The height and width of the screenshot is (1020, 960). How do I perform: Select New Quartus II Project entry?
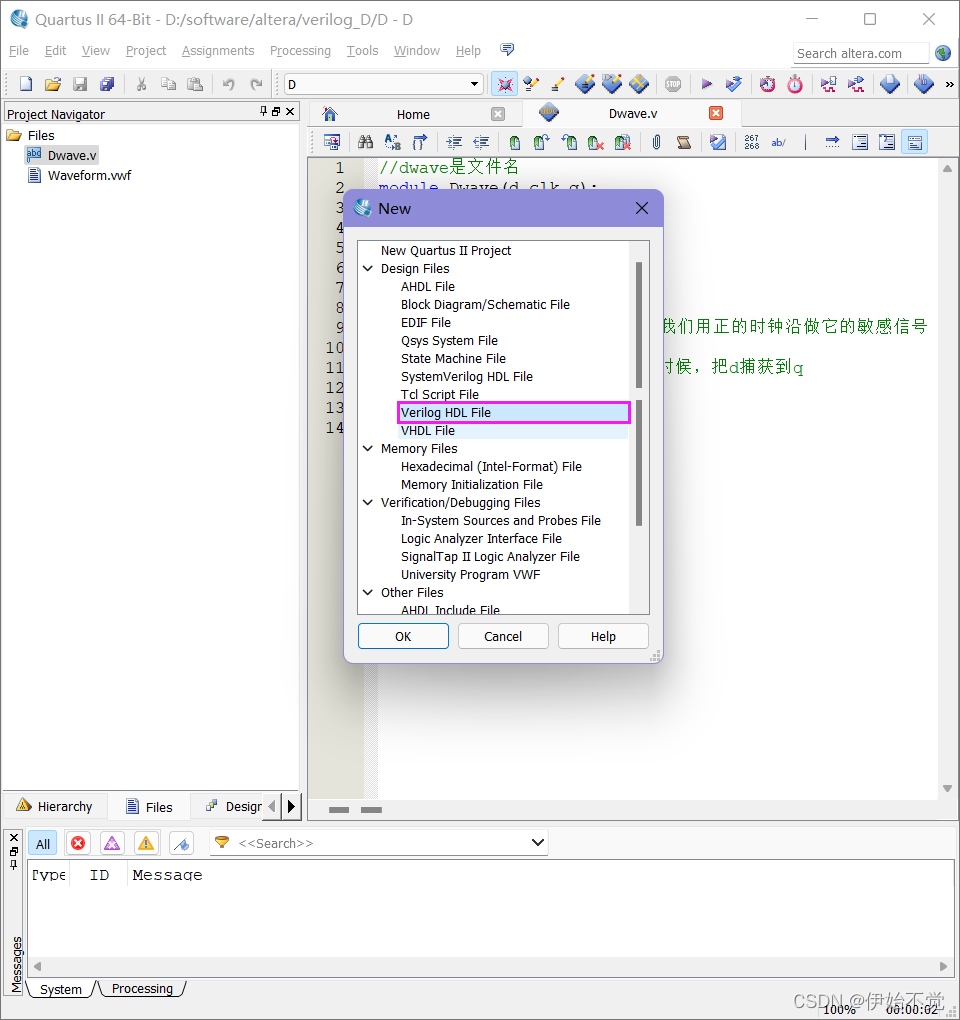[446, 250]
